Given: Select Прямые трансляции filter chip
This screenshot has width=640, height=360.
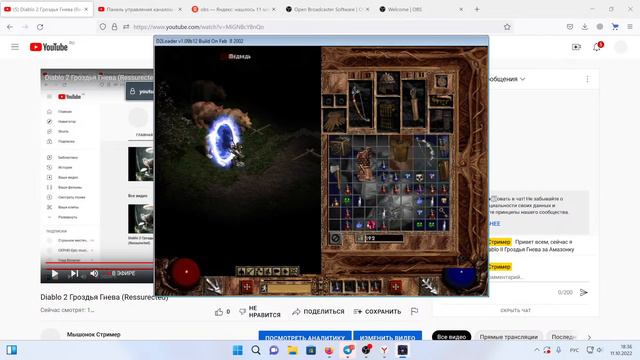Looking at the screenshot, I should pyautogui.click(x=509, y=336).
